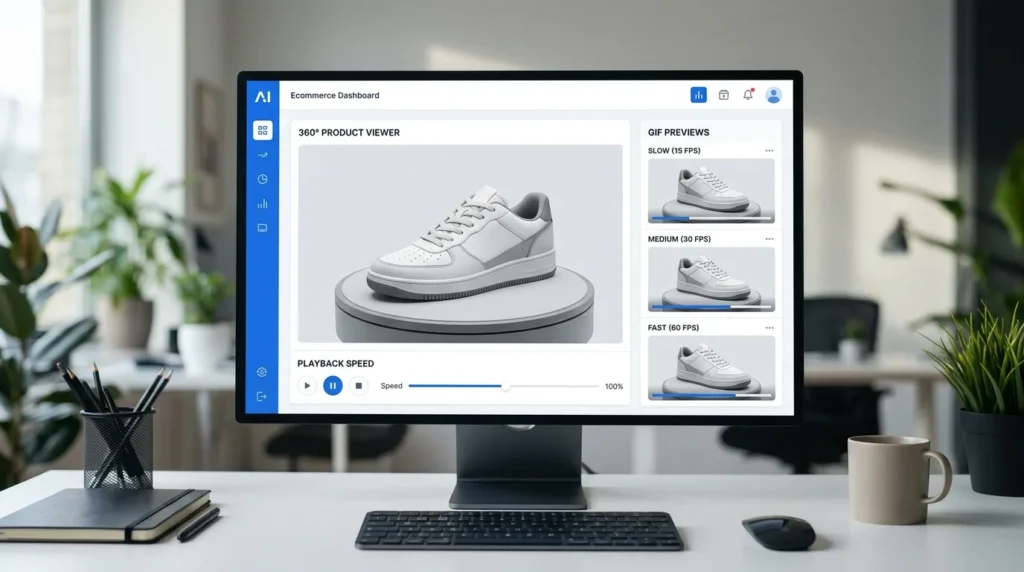
Task: Click the FAST (60 FPS) label
Action: [x=673, y=328]
